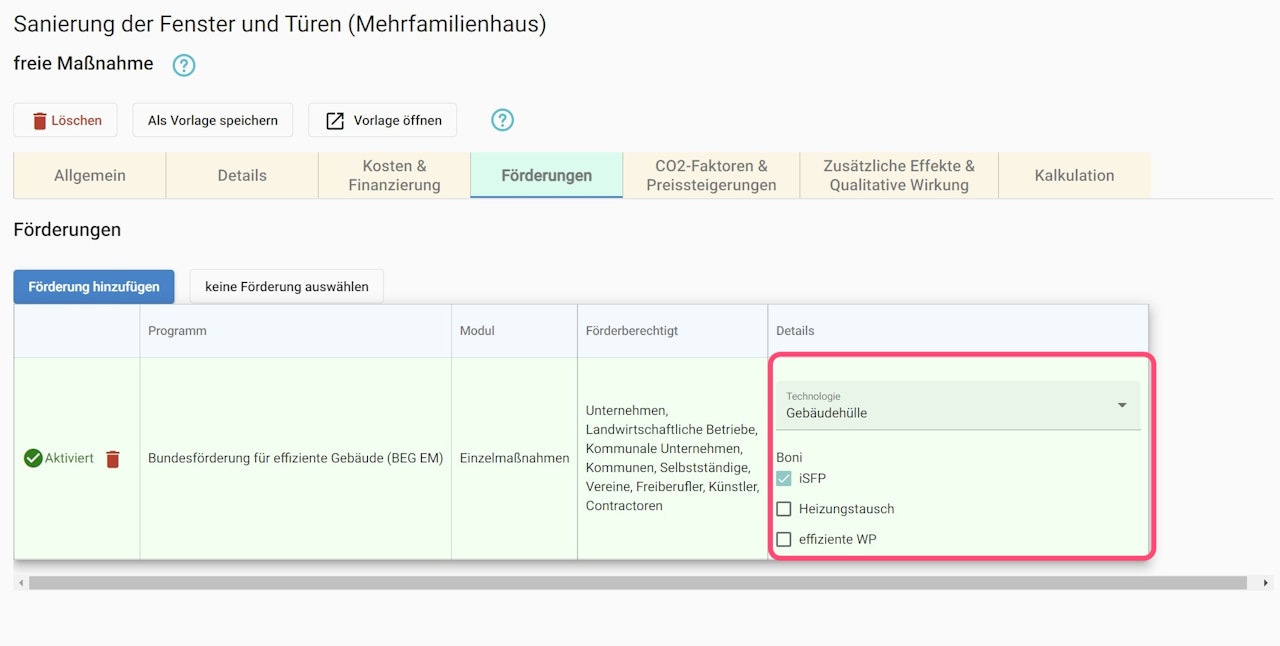Uncheck the iSFP bonus checkbox
The height and width of the screenshot is (646, 1280).
(784, 479)
